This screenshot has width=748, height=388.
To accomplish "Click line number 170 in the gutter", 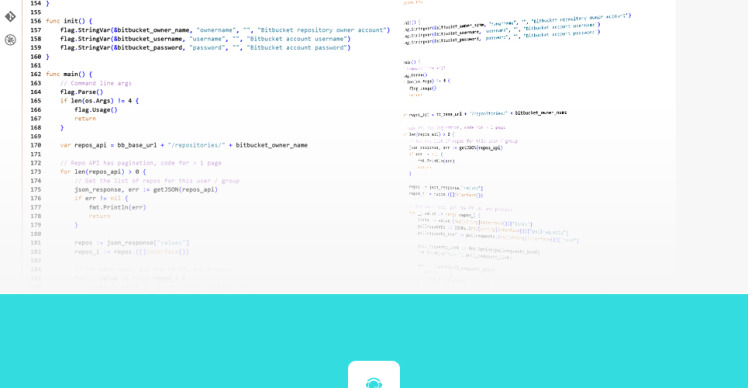I will point(35,145).
